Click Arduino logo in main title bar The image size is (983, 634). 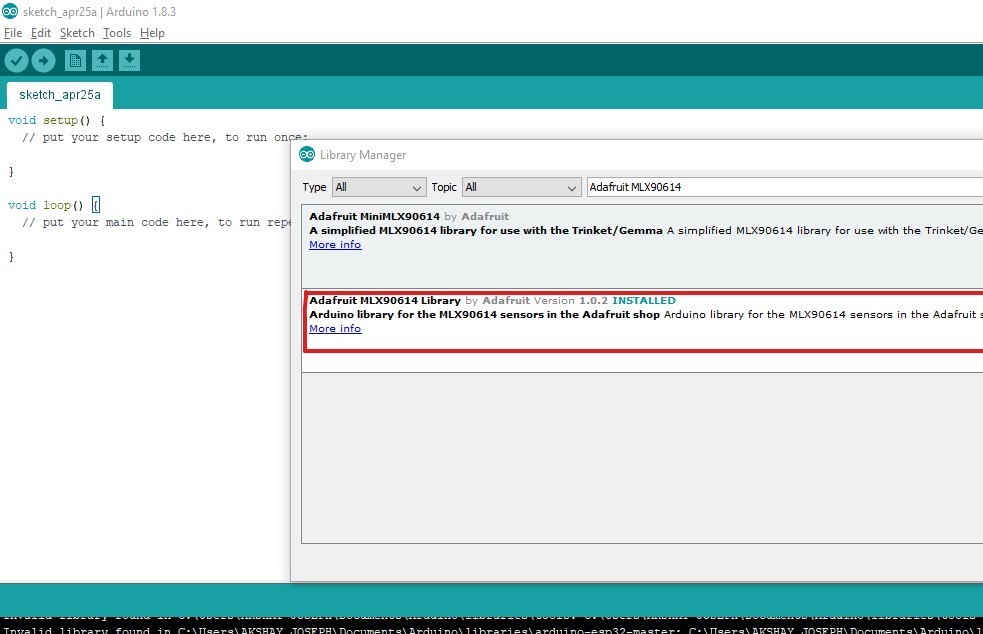point(9,11)
